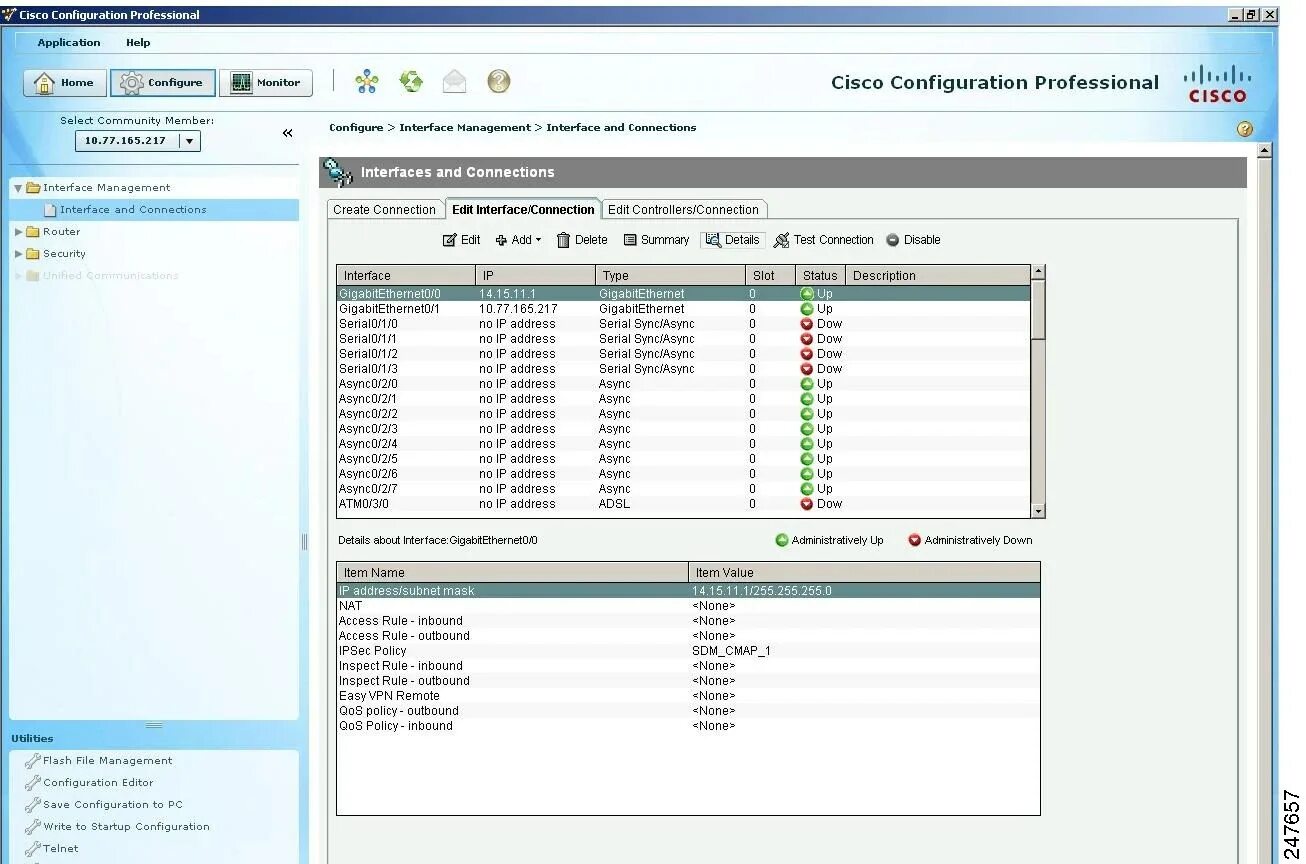This screenshot has height=864, width=1306.
Task: Click the Edit pencil icon
Action: coord(450,240)
